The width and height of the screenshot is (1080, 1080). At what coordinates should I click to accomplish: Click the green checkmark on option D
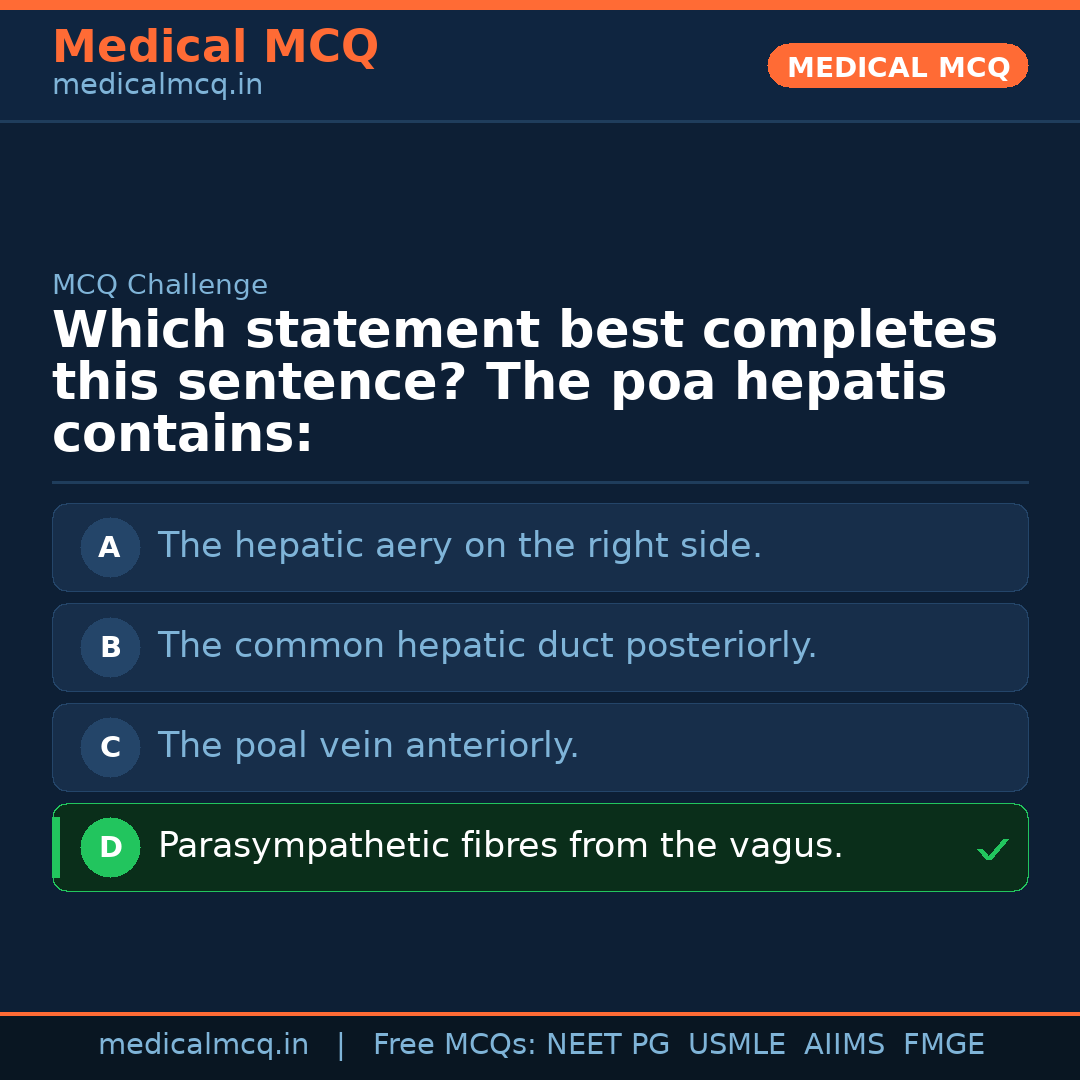click(992, 849)
